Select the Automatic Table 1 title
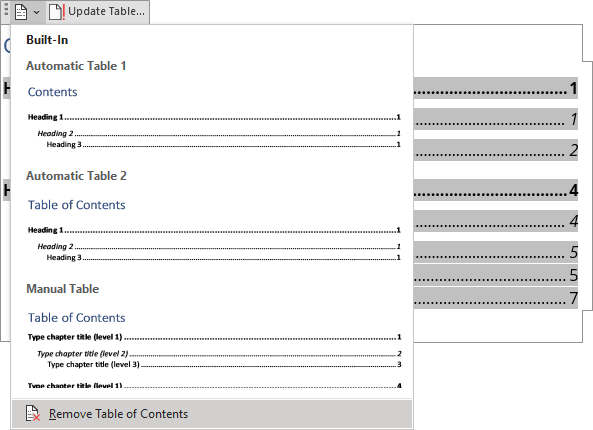The image size is (593, 430). click(76, 66)
